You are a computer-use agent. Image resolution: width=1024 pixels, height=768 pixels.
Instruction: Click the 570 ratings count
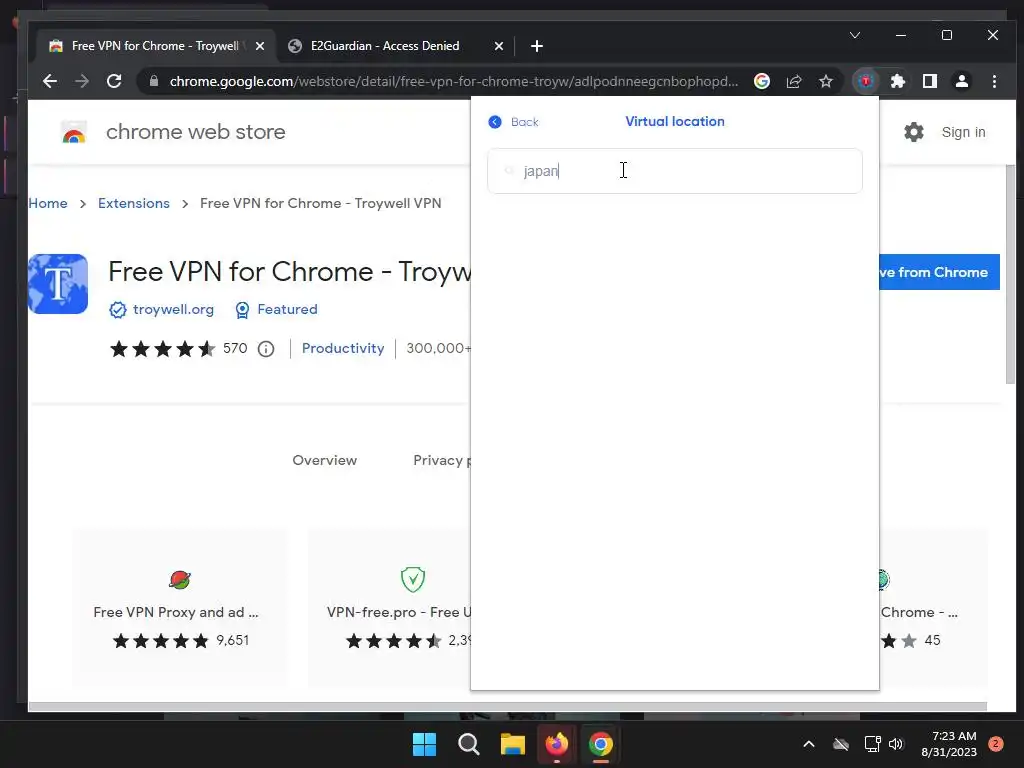coord(235,348)
